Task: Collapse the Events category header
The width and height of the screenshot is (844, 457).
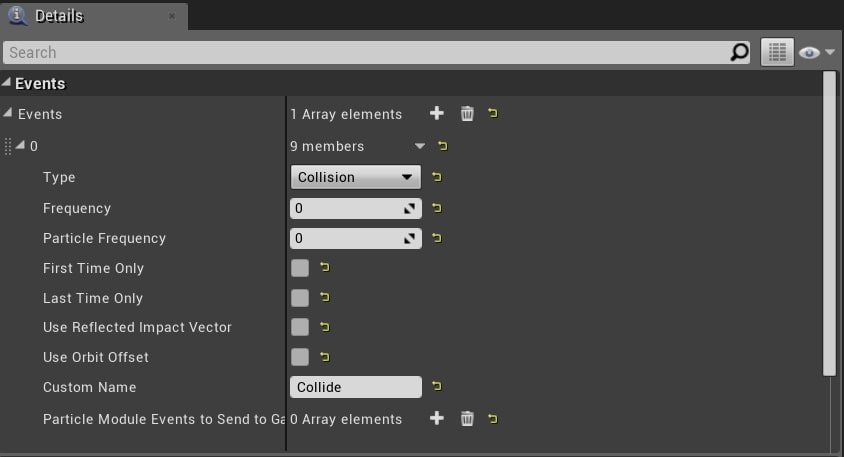Action: click(6, 82)
